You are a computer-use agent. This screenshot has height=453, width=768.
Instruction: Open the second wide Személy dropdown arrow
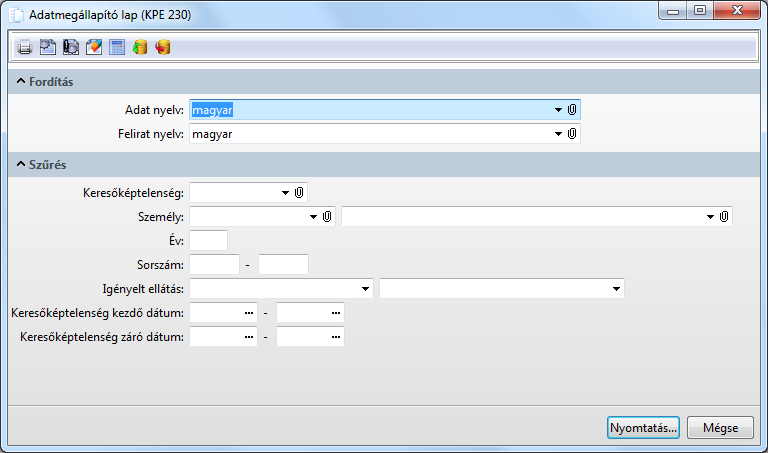[710, 217]
